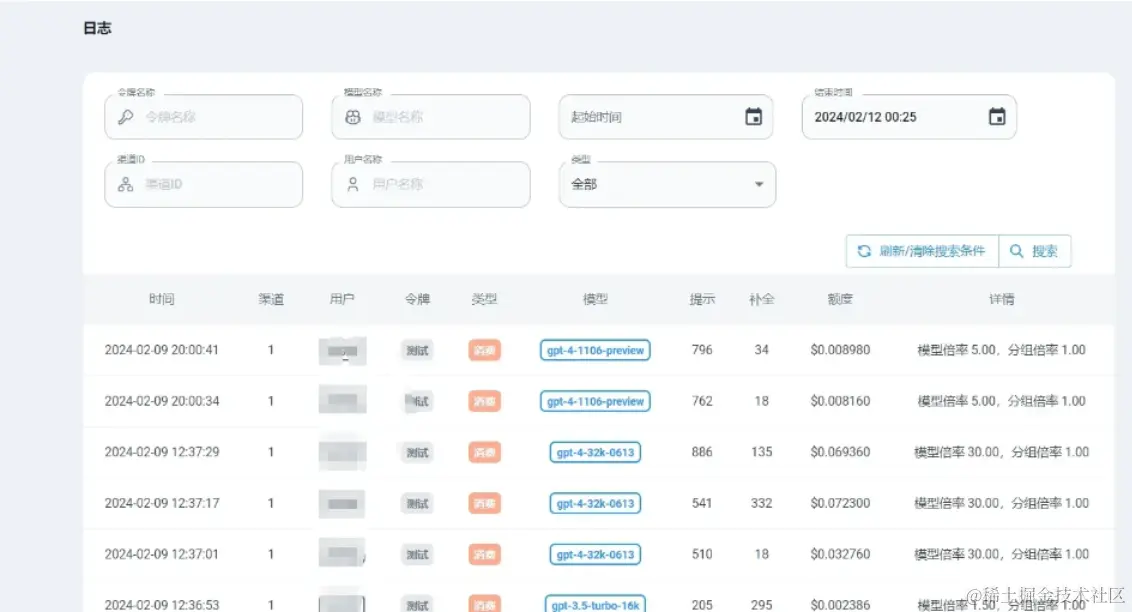Click the 刷新/清除搜索条件 button

922,251
